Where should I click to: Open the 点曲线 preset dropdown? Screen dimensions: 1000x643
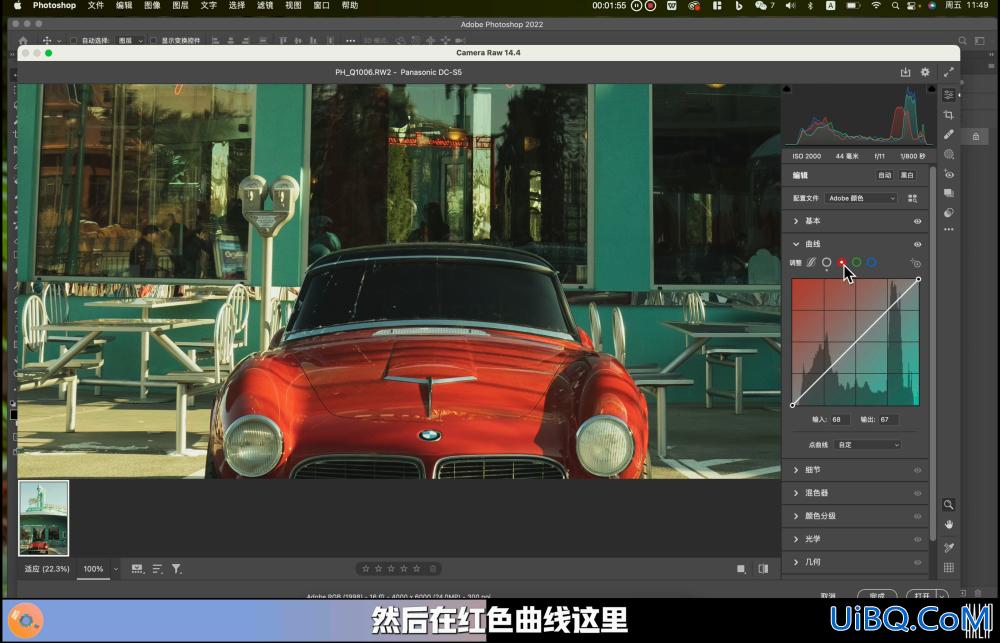point(867,445)
